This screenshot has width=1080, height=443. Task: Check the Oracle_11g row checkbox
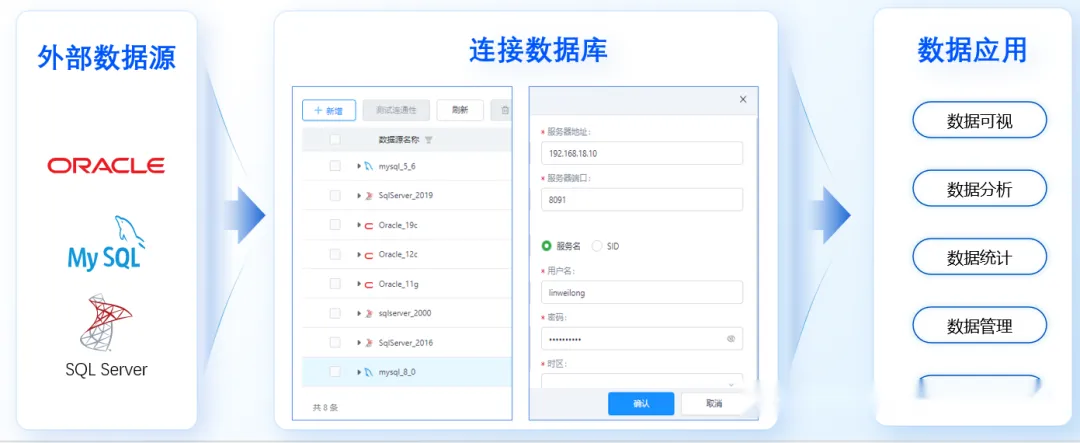[x=335, y=284]
